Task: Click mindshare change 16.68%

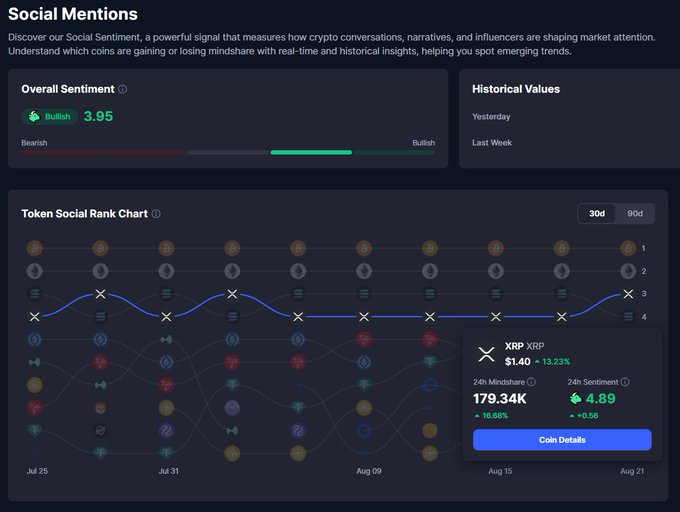Action: coord(491,416)
